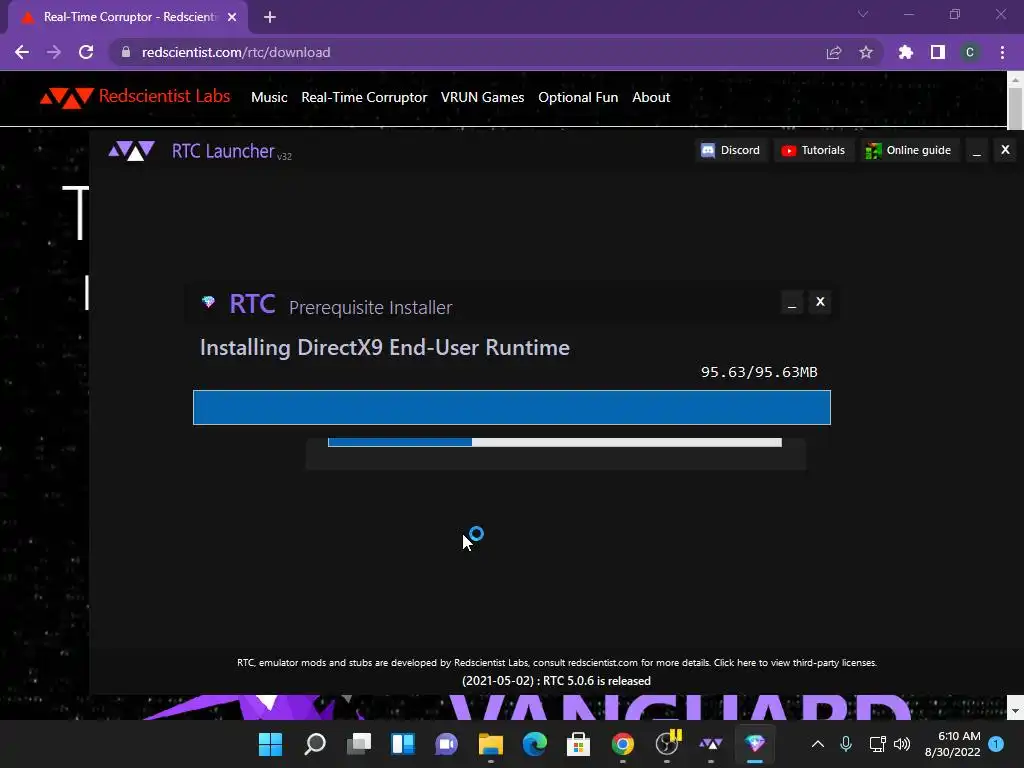1024x768 pixels.
Task: Close the Prerequisite Installer dialog
Action: tap(820, 302)
